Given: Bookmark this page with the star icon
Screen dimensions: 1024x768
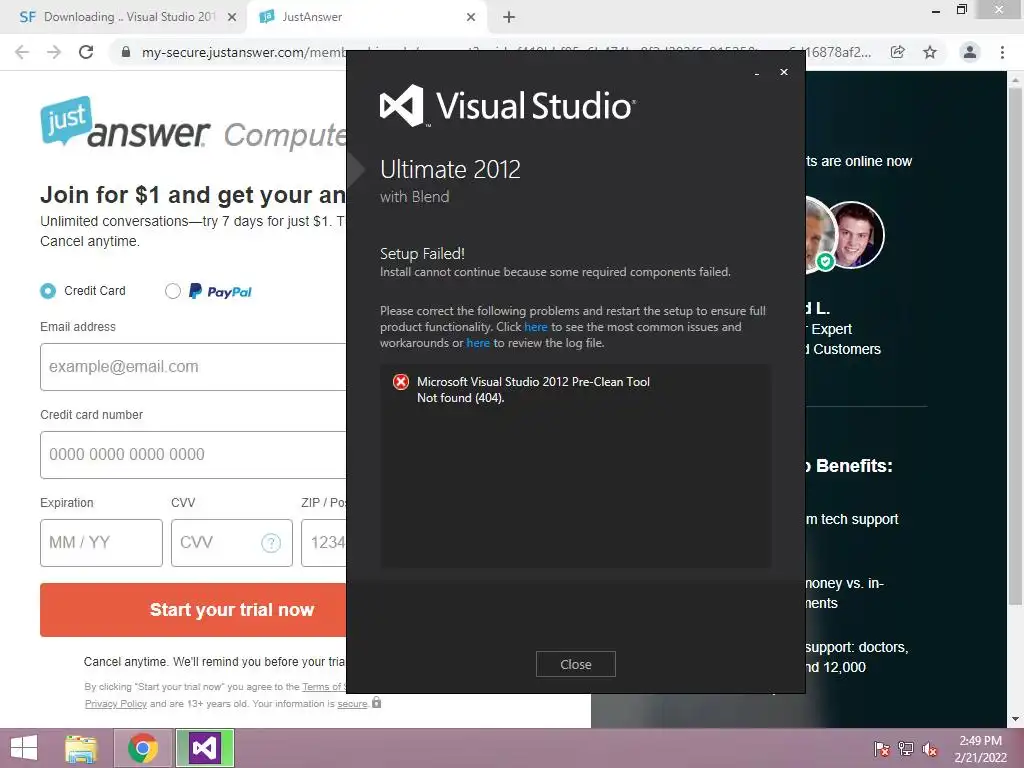Looking at the screenshot, I should pyautogui.click(x=930, y=52).
